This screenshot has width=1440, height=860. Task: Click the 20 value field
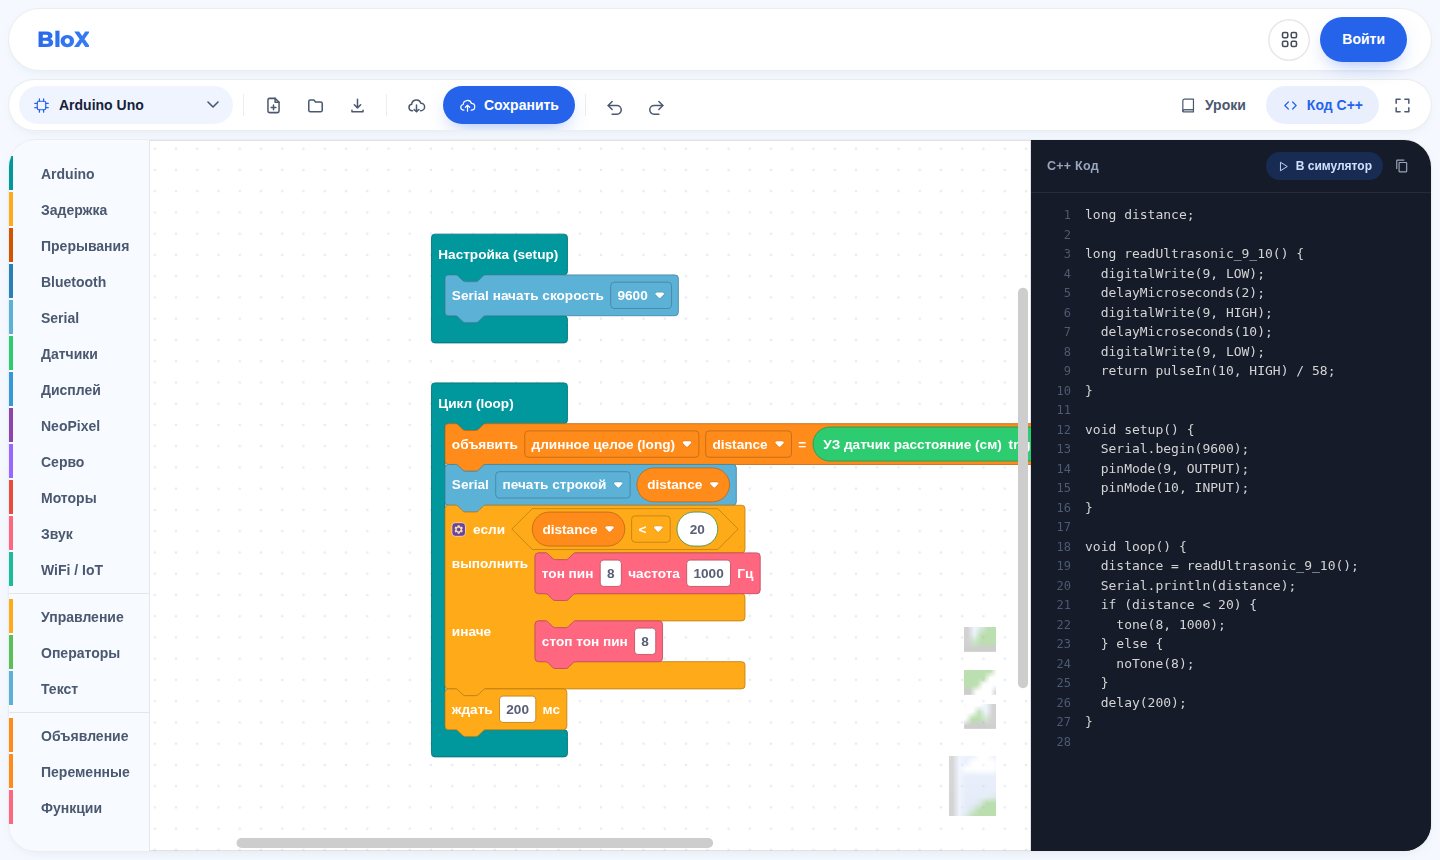(697, 529)
